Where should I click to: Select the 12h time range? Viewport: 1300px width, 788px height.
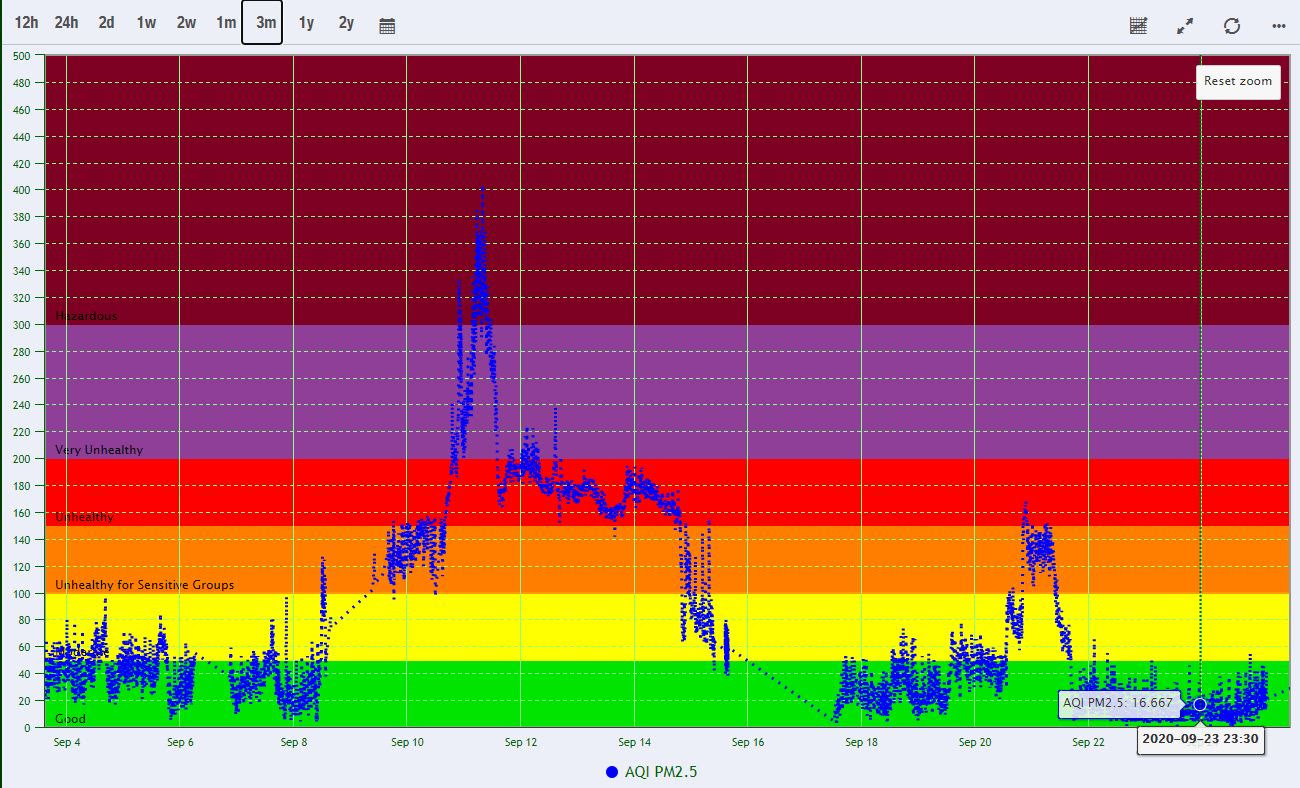coord(26,23)
